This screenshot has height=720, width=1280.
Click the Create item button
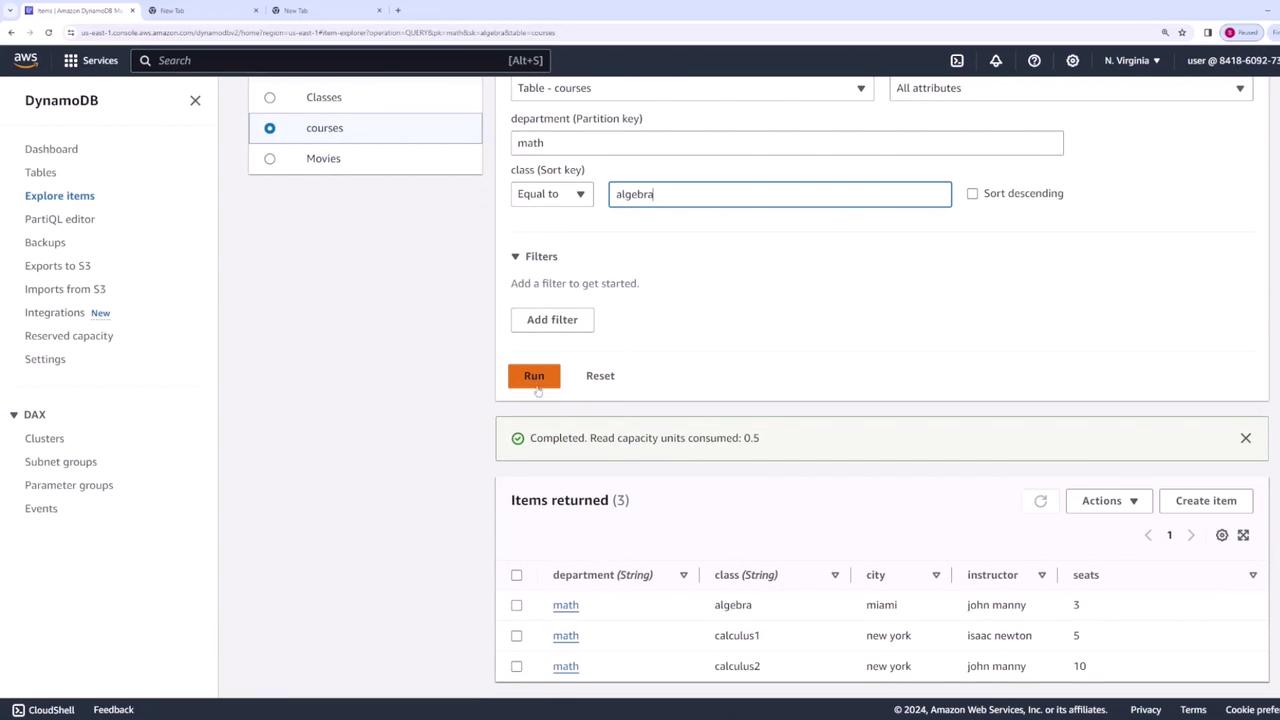point(1206,501)
